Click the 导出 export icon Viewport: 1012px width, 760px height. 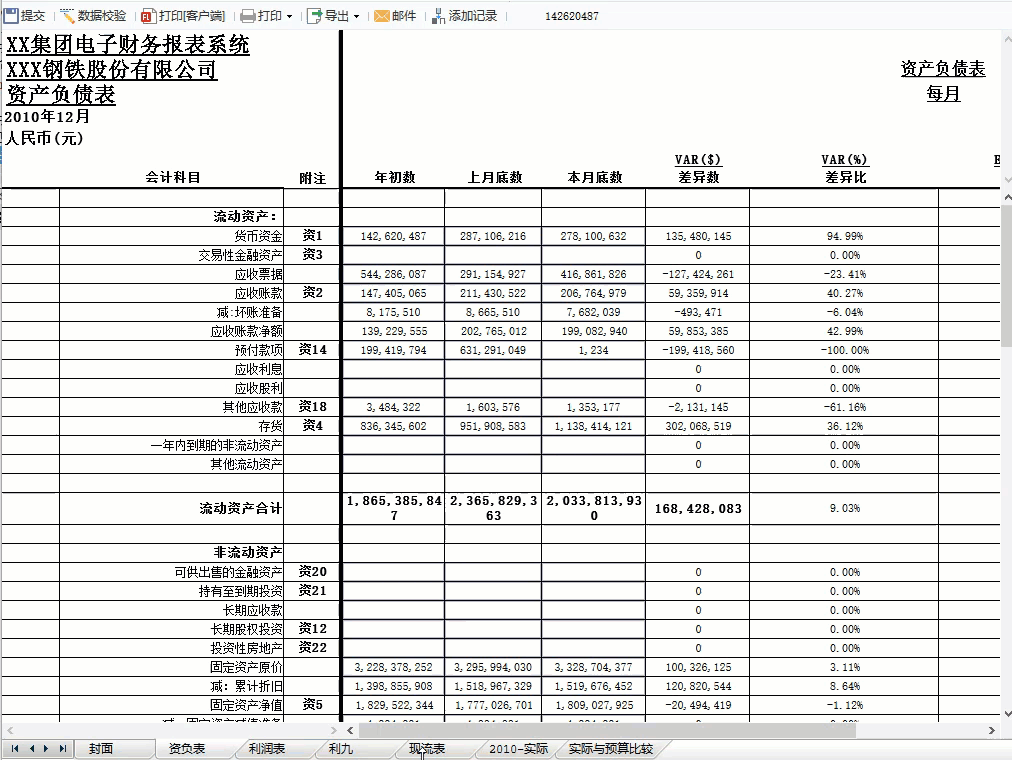pyautogui.click(x=314, y=16)
